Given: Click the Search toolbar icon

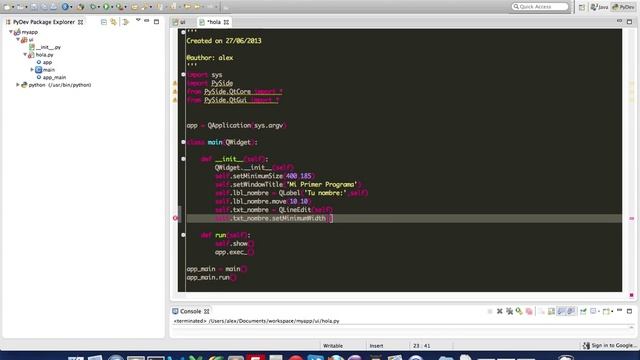Looking at the screenshot, I should point(144,7).
